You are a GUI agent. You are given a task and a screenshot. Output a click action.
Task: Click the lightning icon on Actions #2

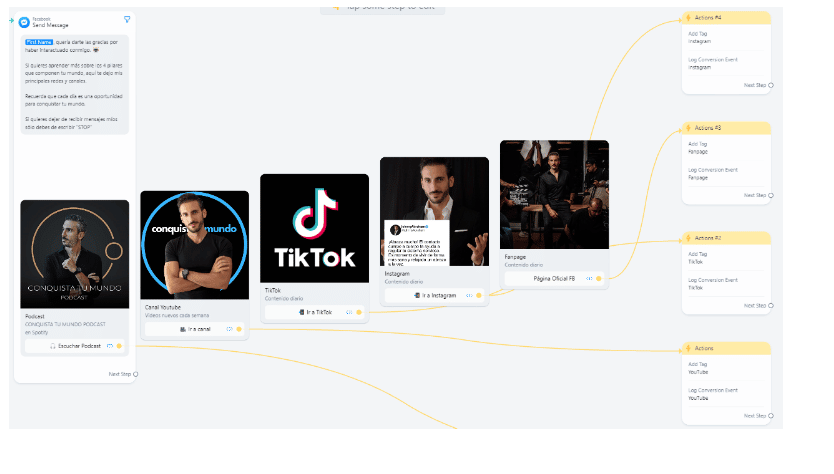688,238
